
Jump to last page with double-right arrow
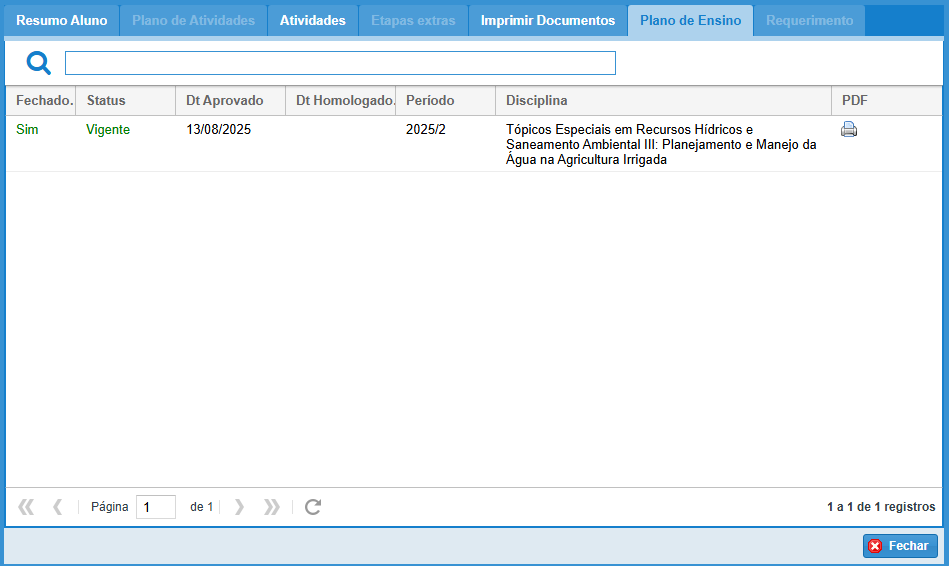(271, 507)
